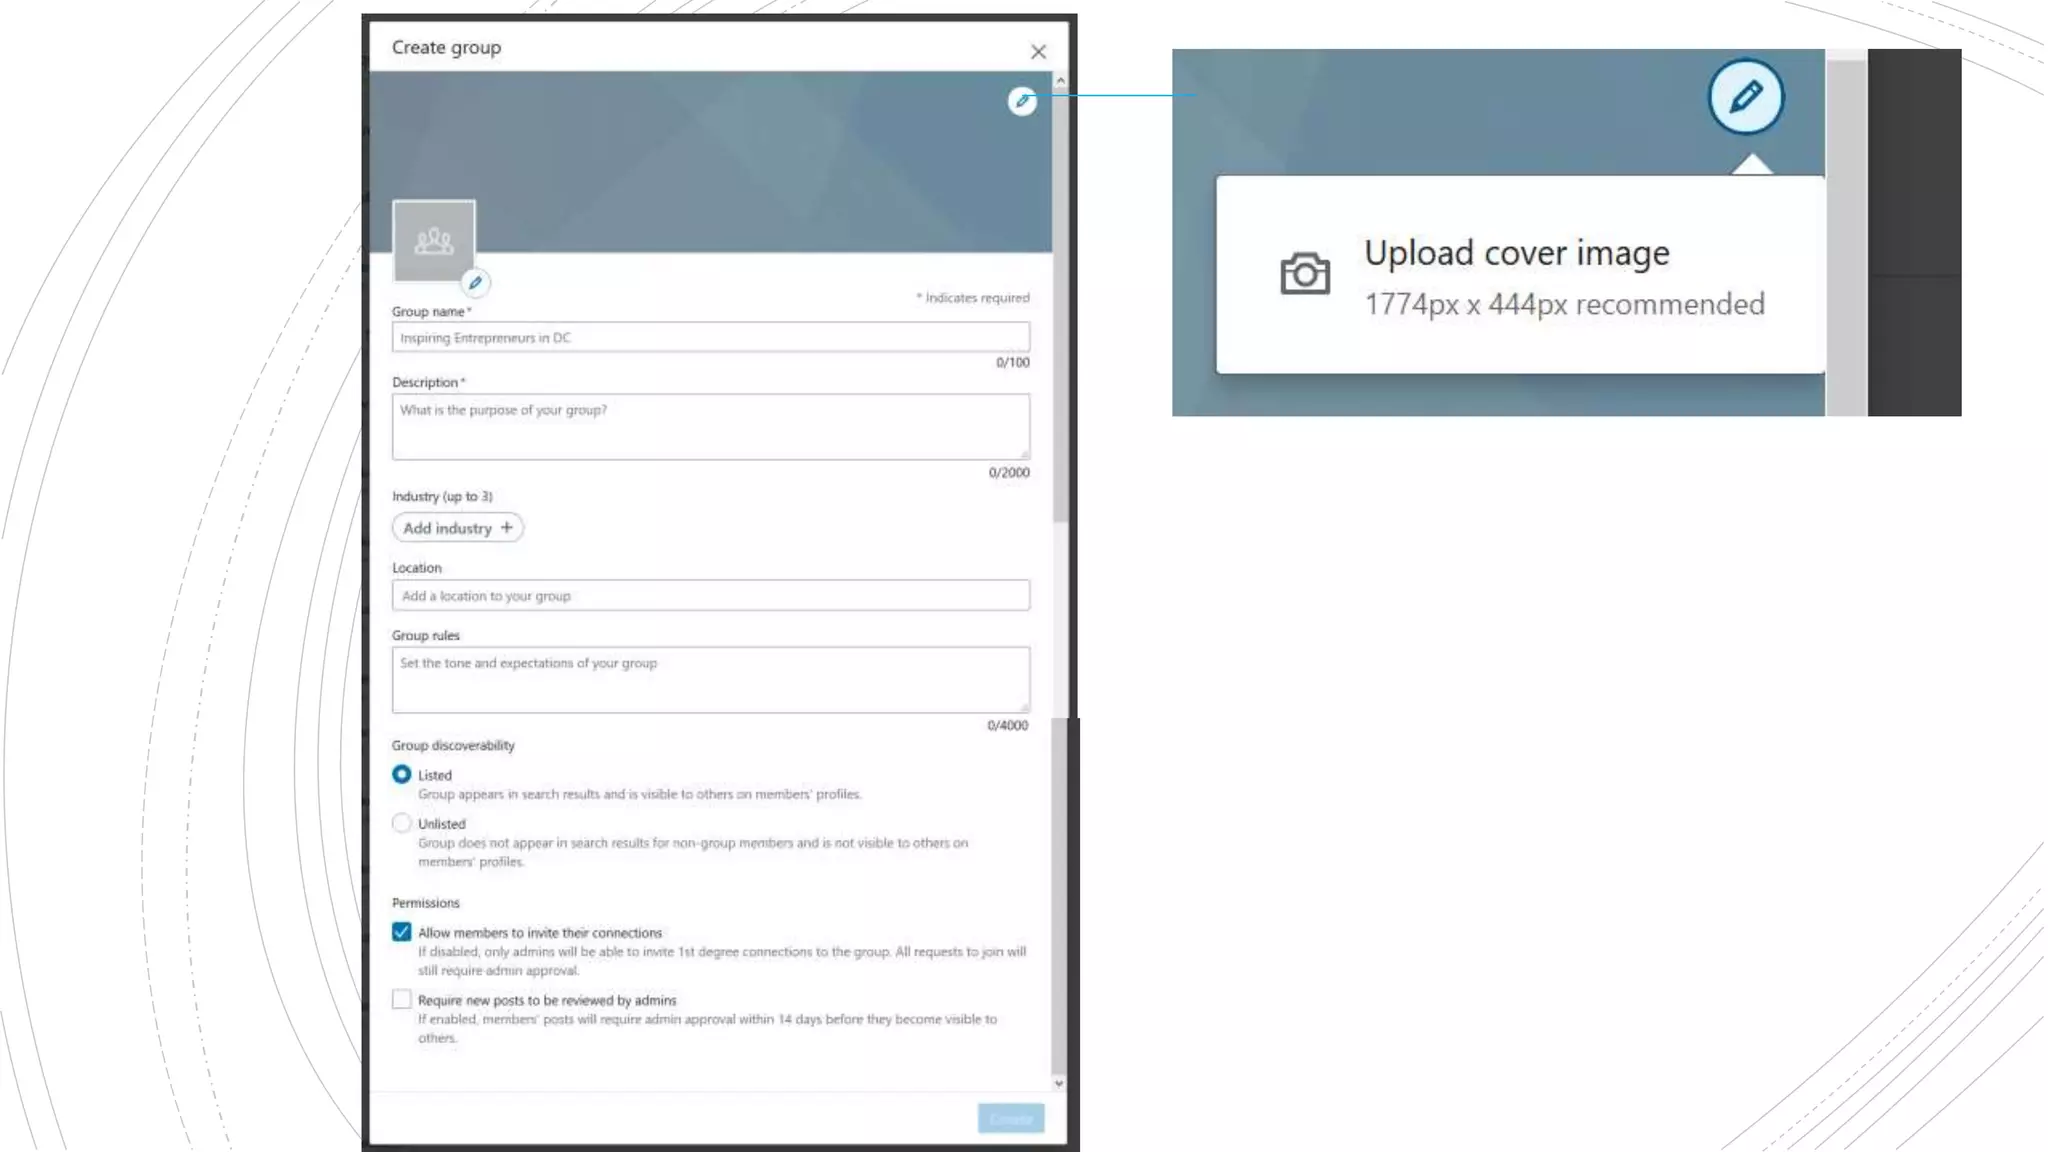
Task: Click the plus icon in Add industry
Action: [x=507, y=527]
